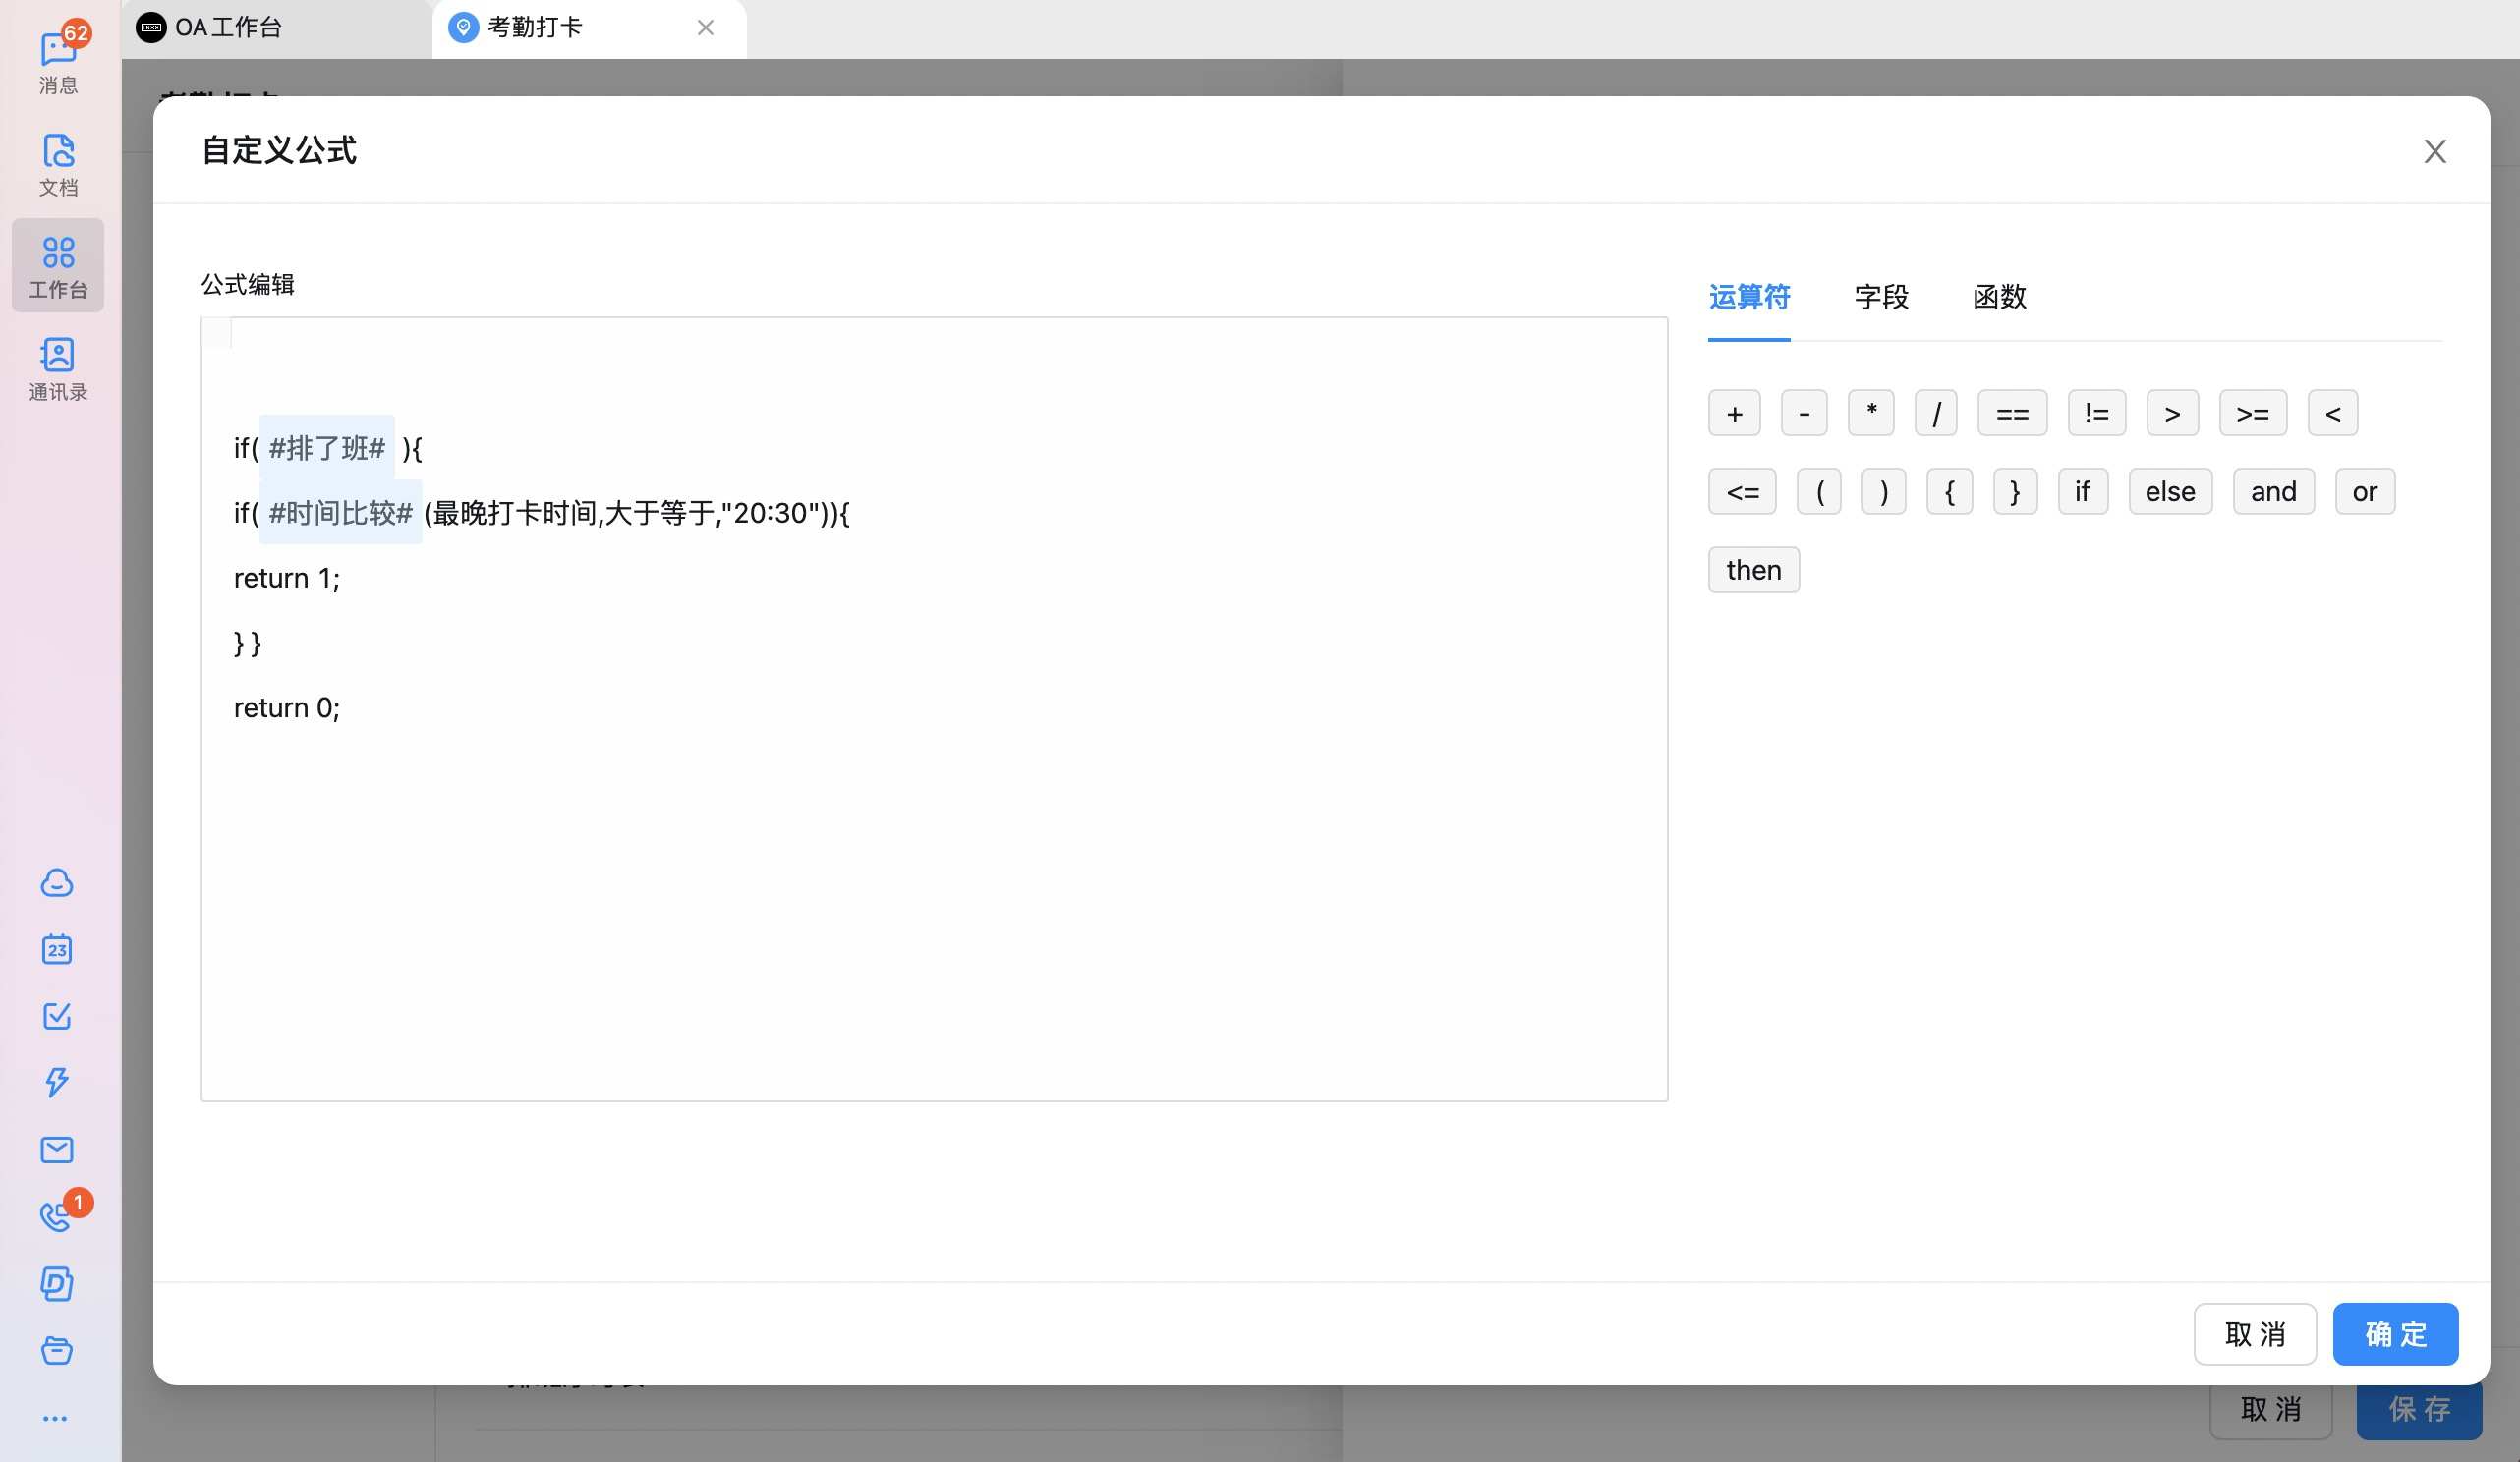Click the OA工作台 tab icon

[150, 27]
